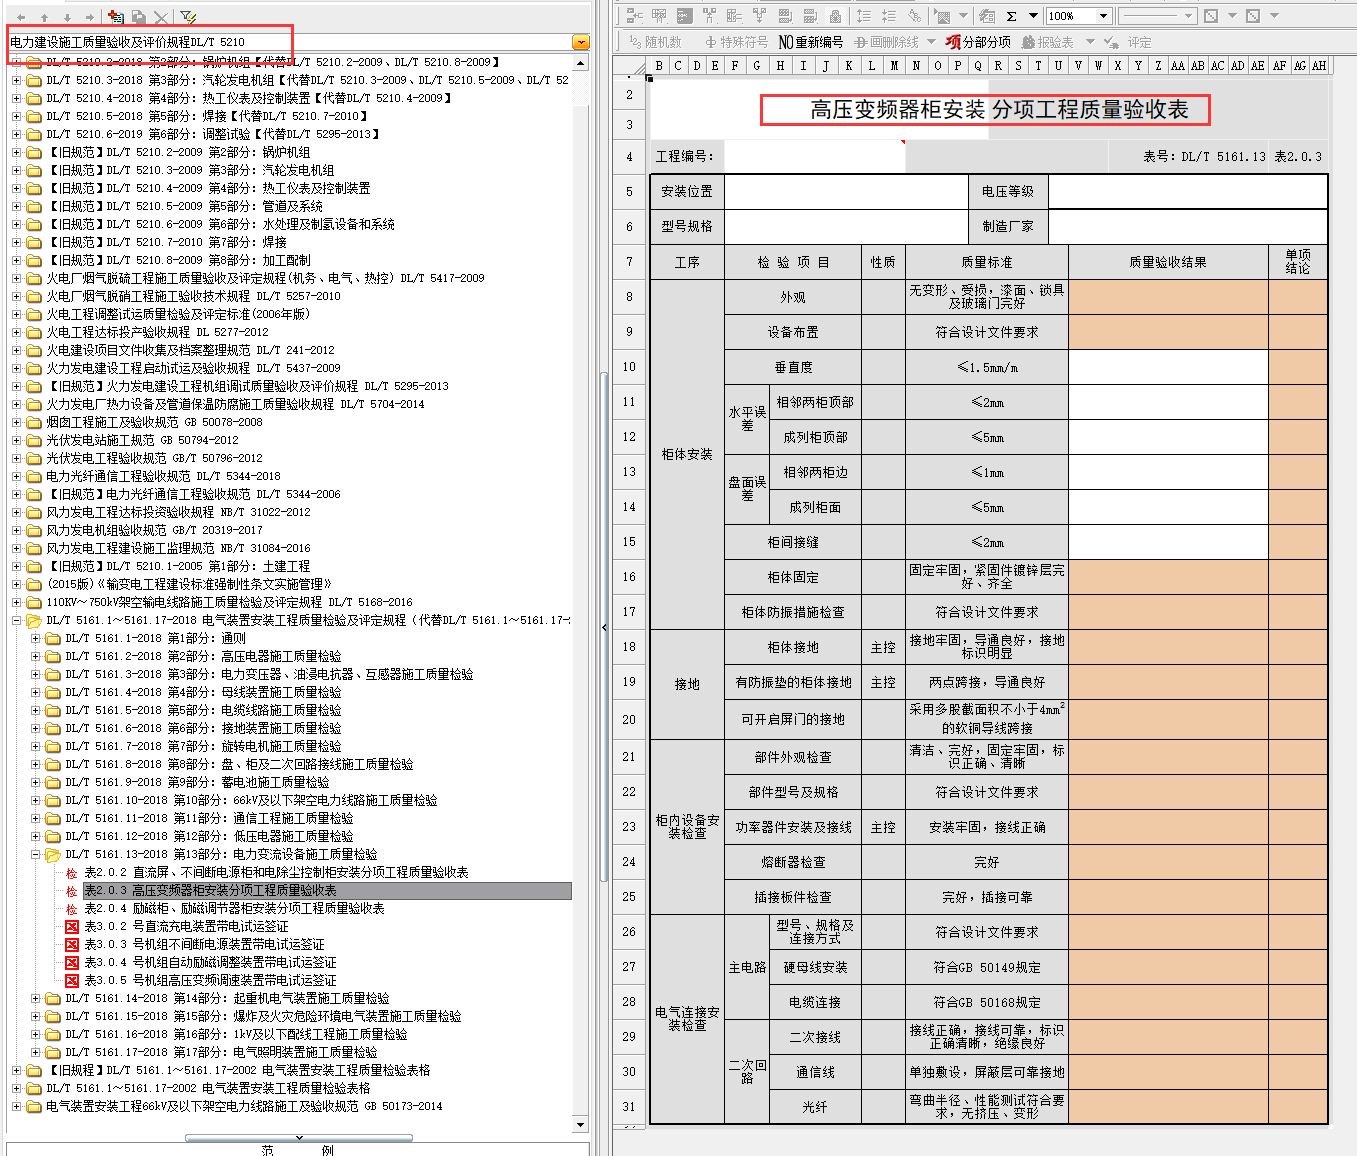The width and height of the screenshot is (1357, 1156).
Task: Click the 特殊符号 special symbol tool
Action: pos(737,42)
